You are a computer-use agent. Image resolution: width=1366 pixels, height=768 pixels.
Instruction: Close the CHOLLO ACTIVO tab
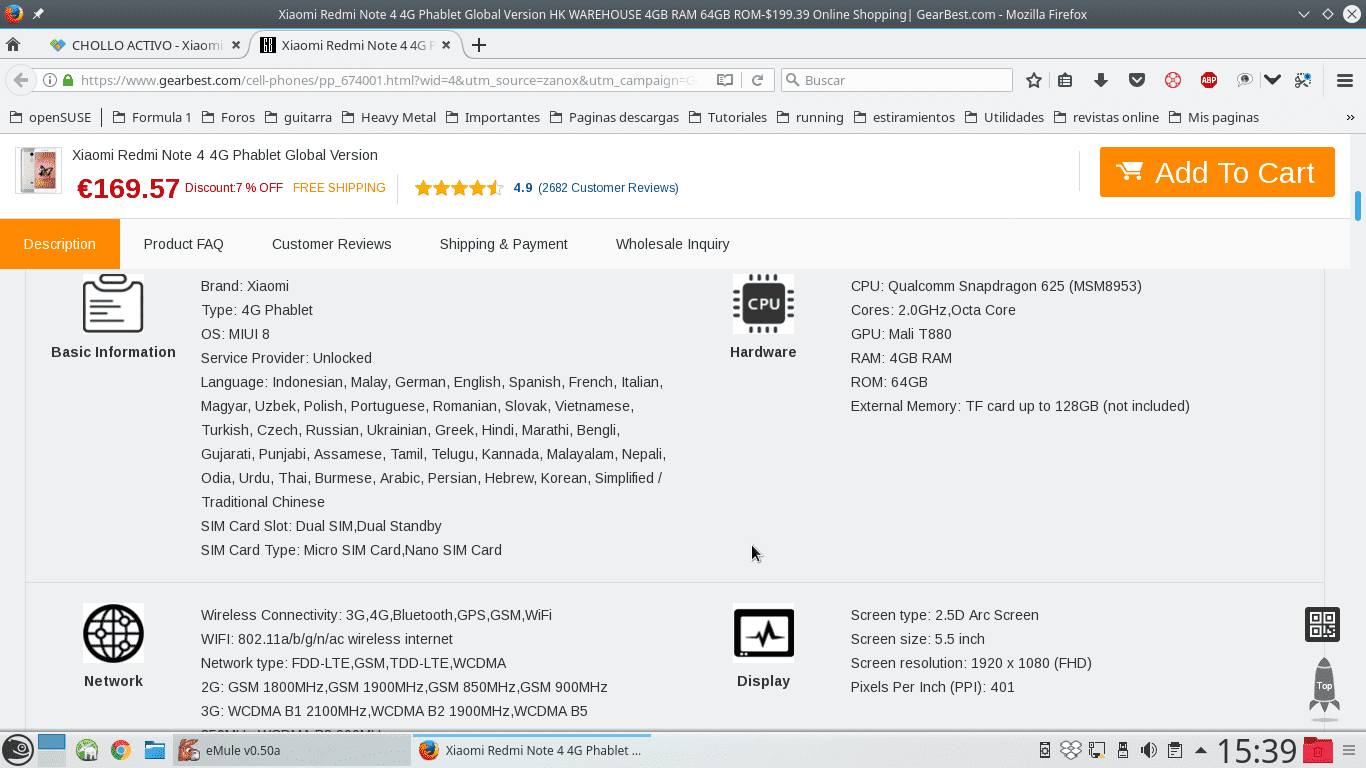(236, 45)
